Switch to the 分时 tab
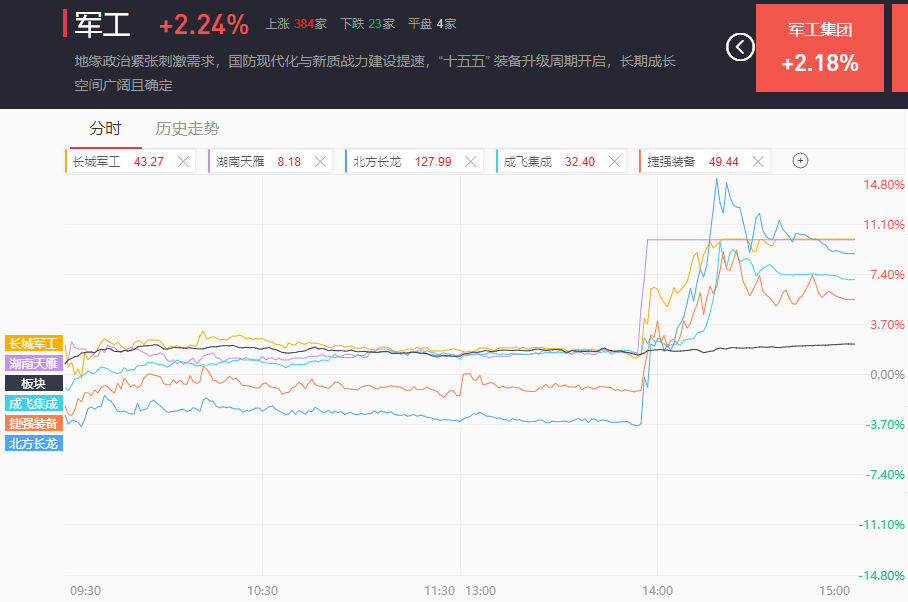 pyautogui.click(x=105, y=128)
